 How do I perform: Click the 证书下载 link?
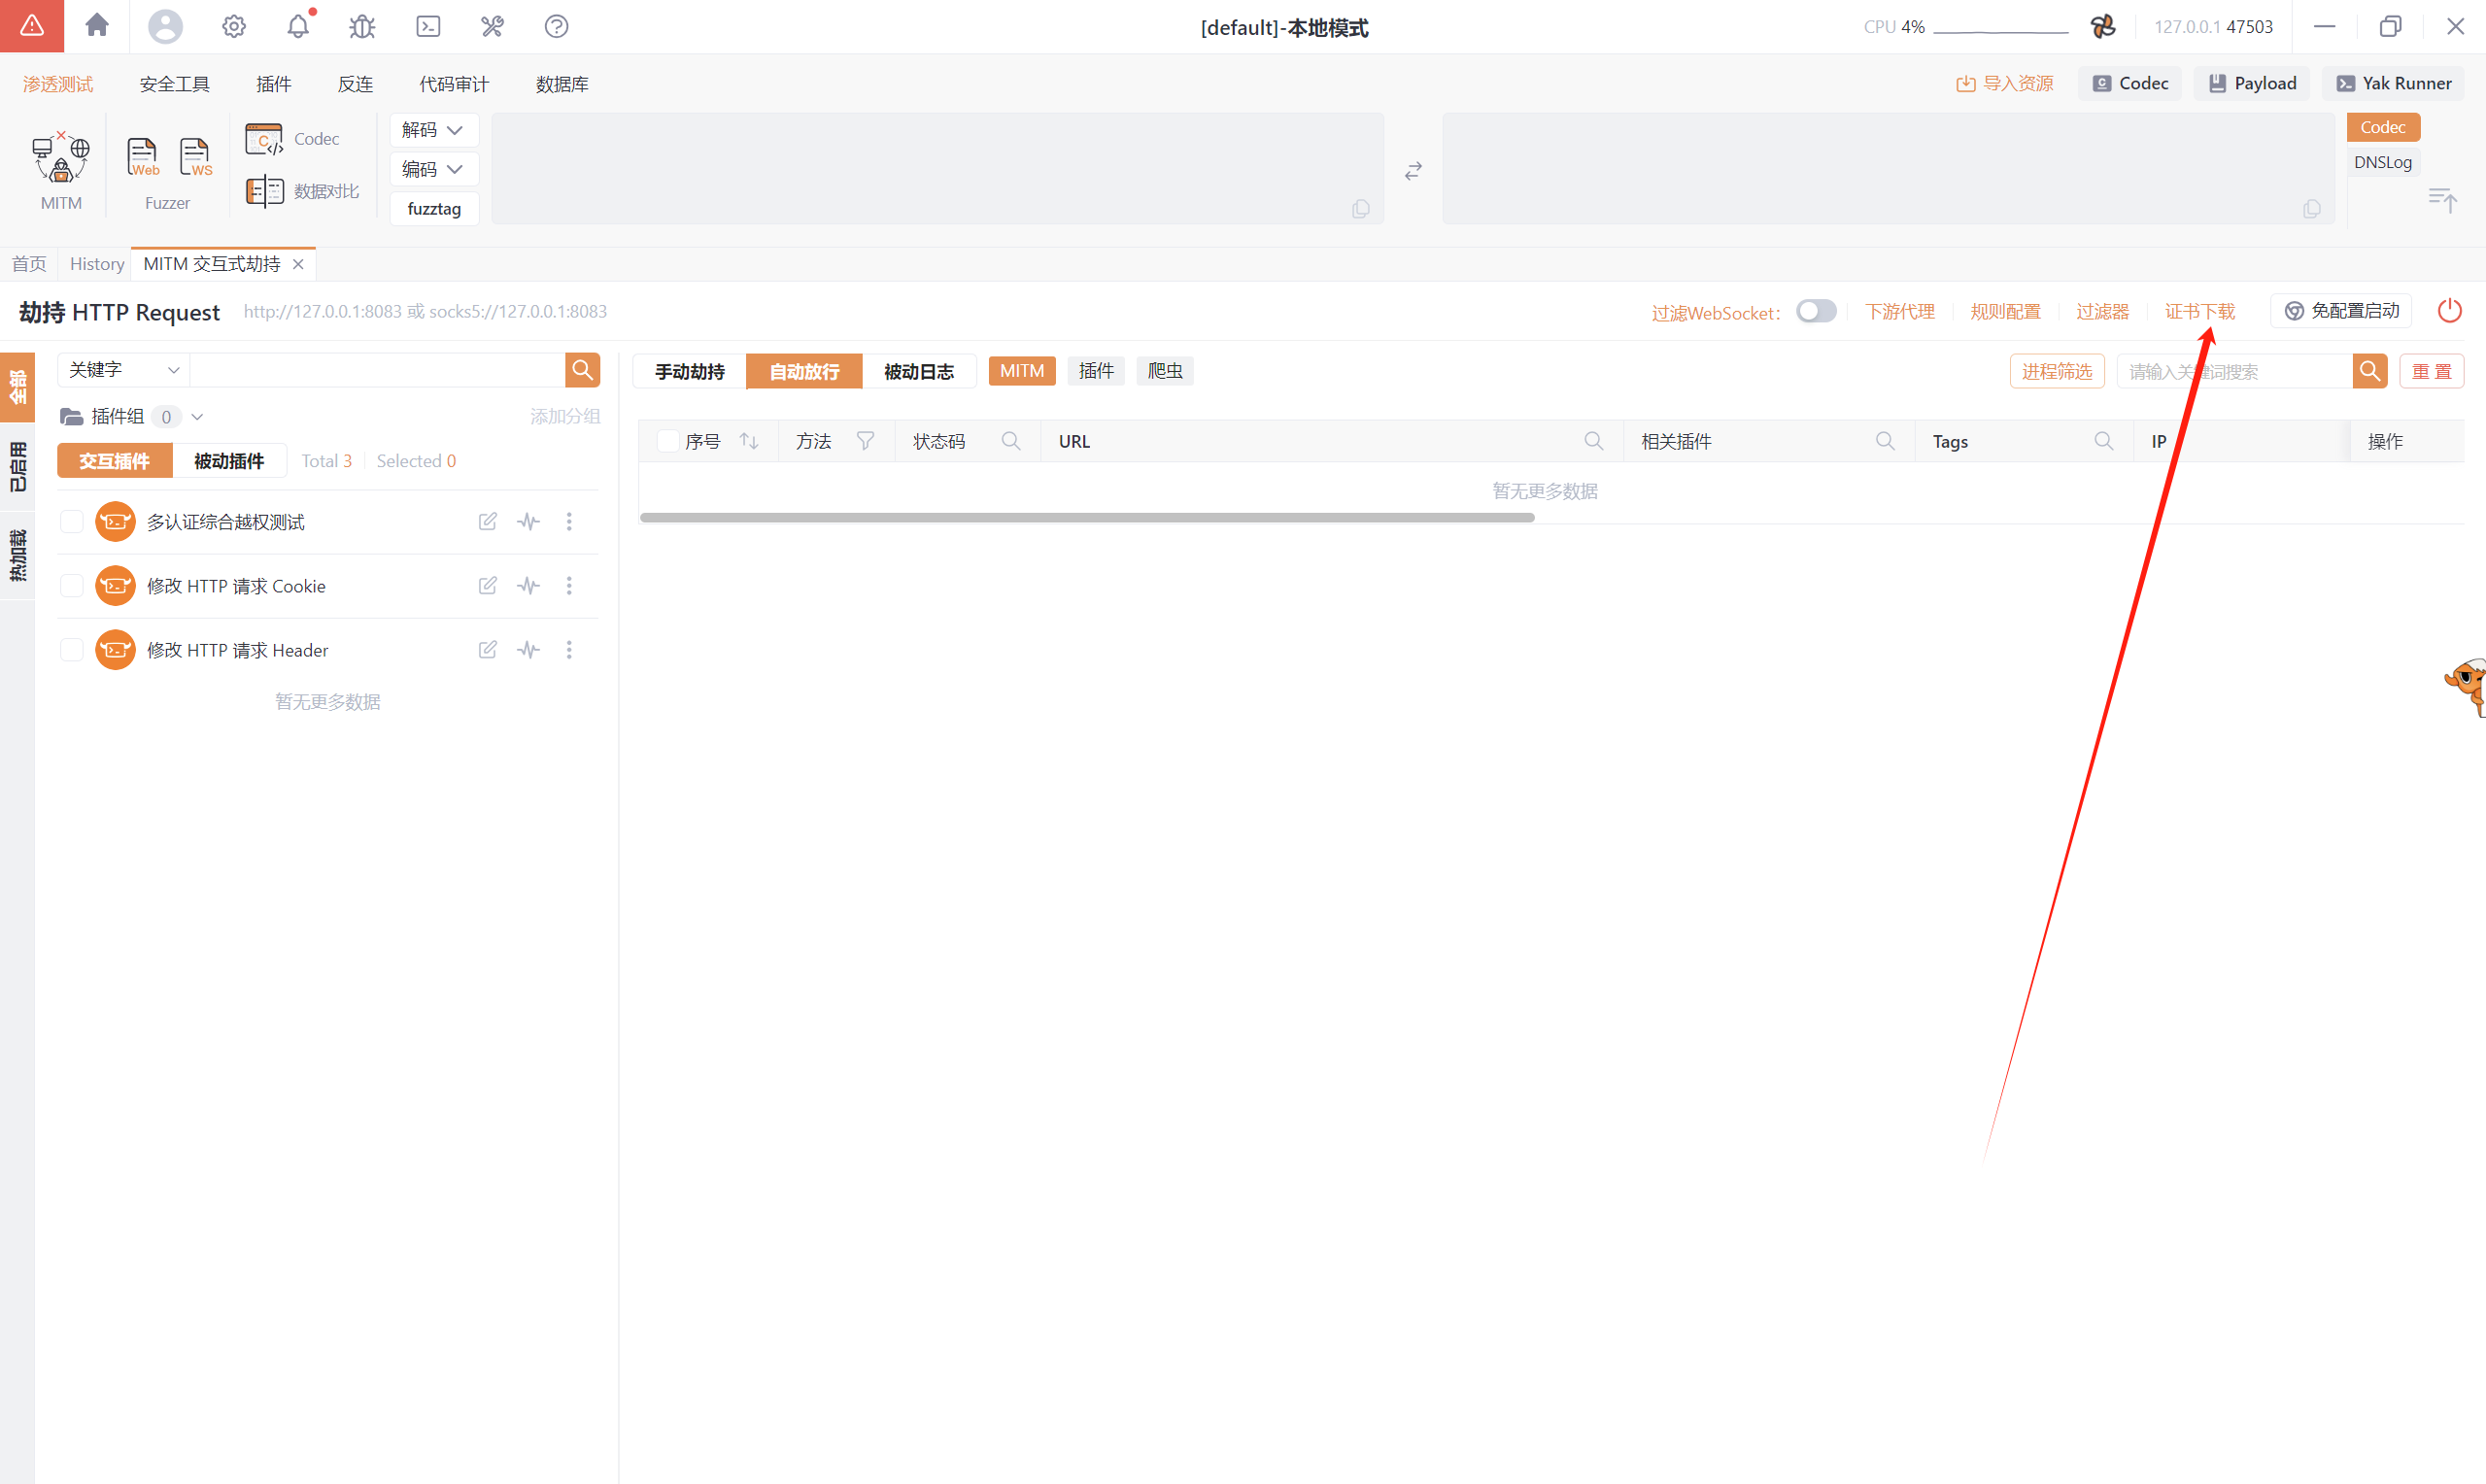point(2199,311)
